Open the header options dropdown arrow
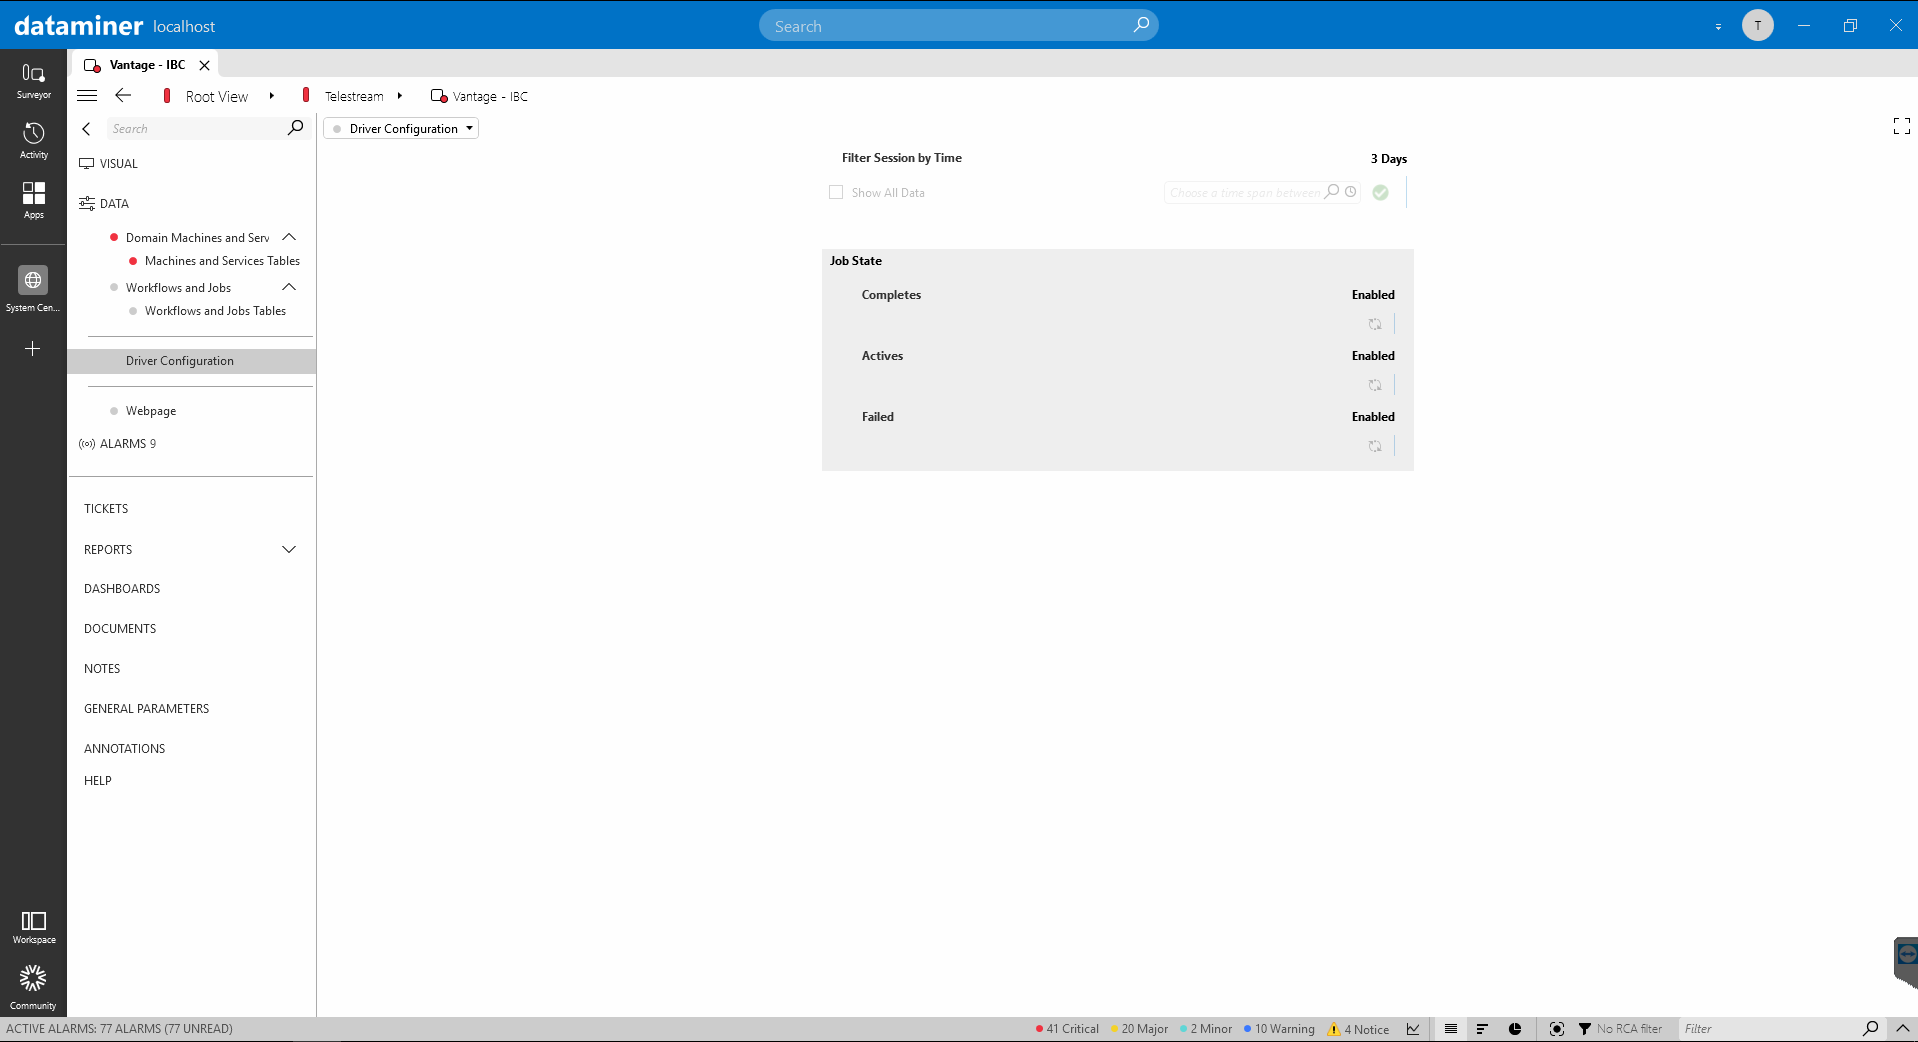 point(1718,27)
